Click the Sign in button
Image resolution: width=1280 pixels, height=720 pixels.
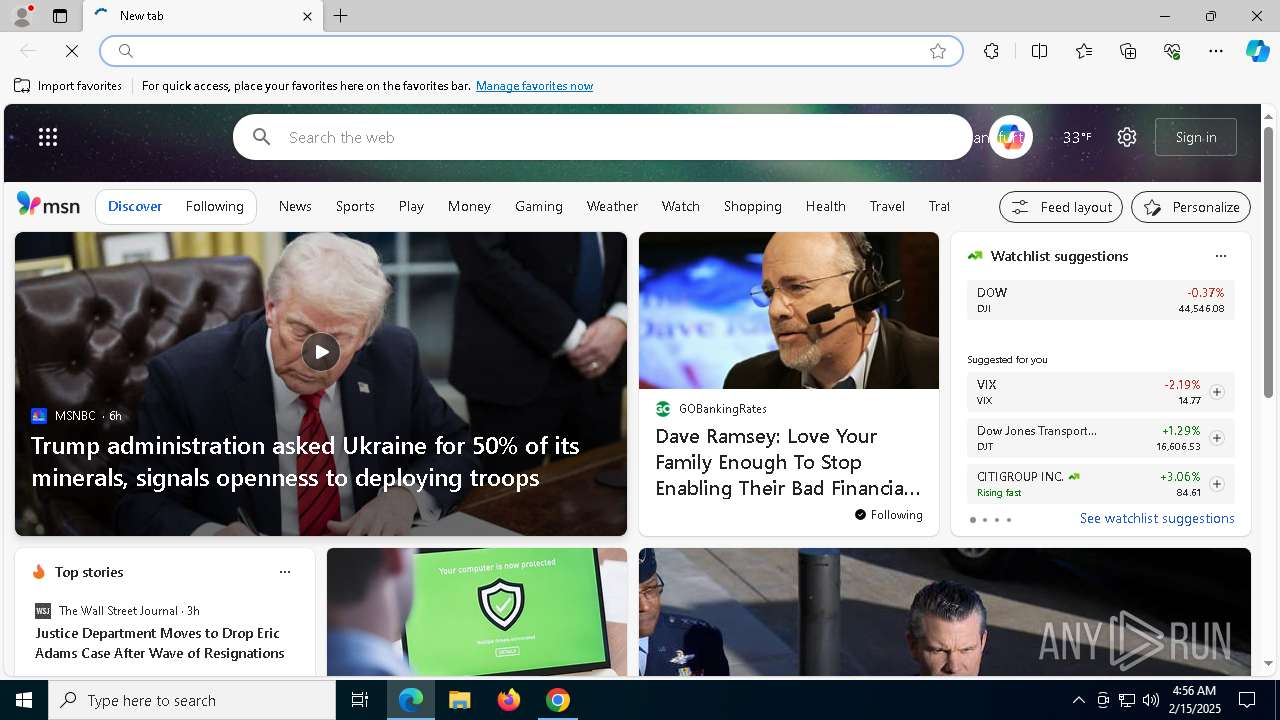(x=1196, y=137)
